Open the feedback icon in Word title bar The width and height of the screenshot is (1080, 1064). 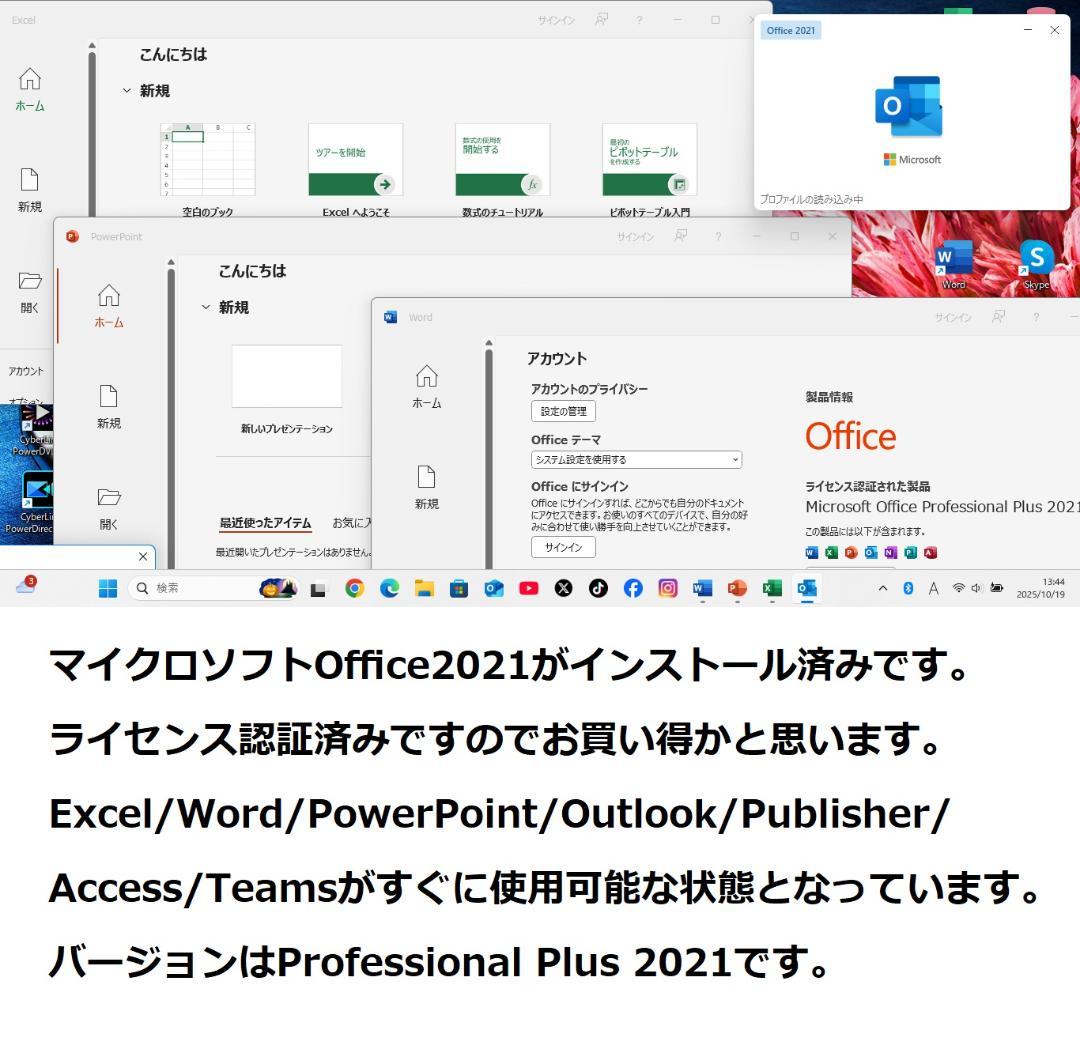click(x=998, y=317)
